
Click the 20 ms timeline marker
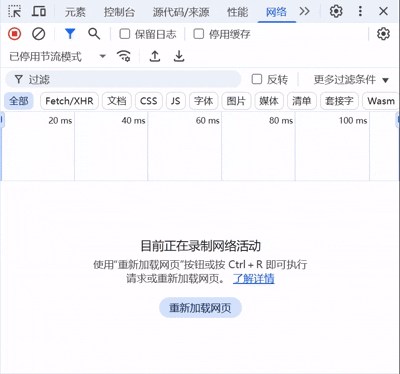[60, 120]
